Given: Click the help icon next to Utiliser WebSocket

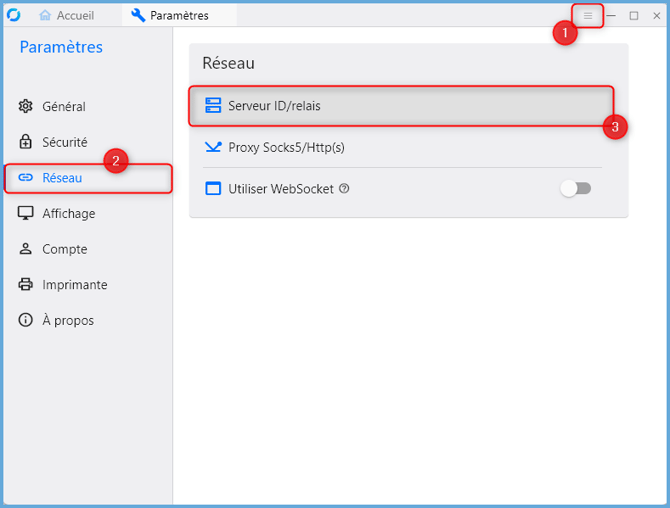Looking at the screenshot, I should [344, 188].
